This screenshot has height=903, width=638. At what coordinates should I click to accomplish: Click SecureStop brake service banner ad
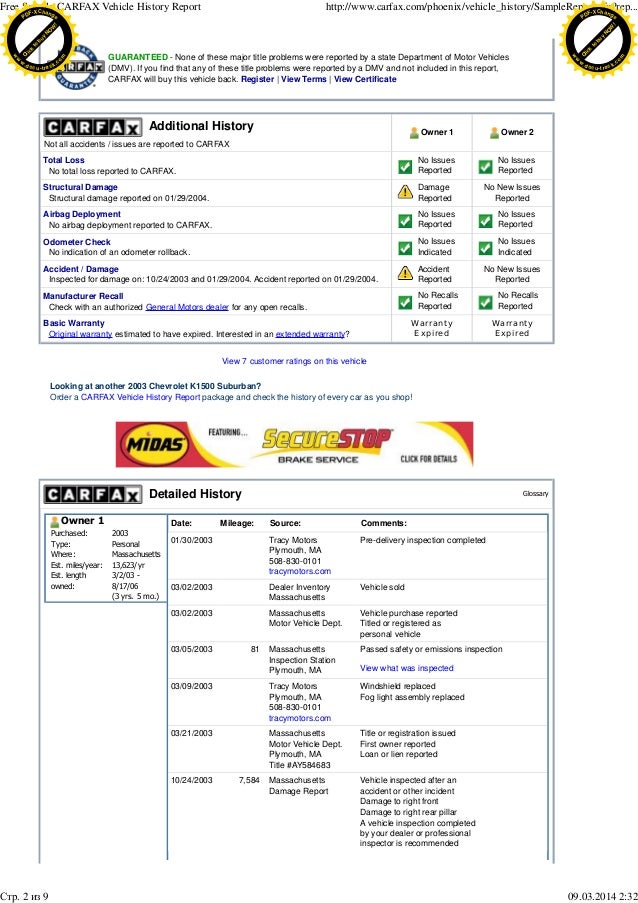(294, 444)
